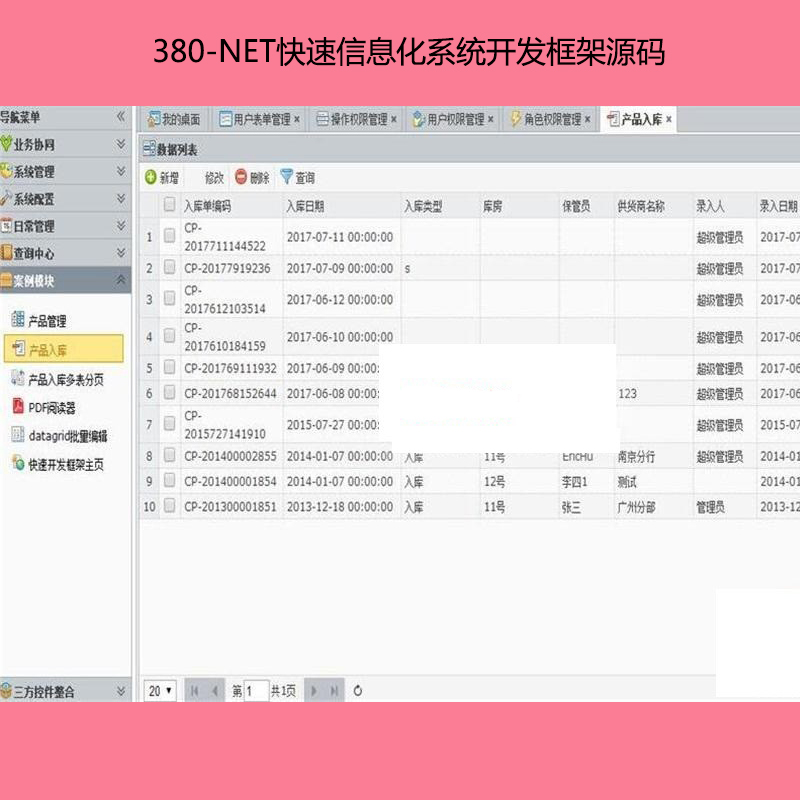Collapse the 导航菜单 sidebar panel
Image resolution: width=800 pixels, height=800 pixels.
pos(121,116)
